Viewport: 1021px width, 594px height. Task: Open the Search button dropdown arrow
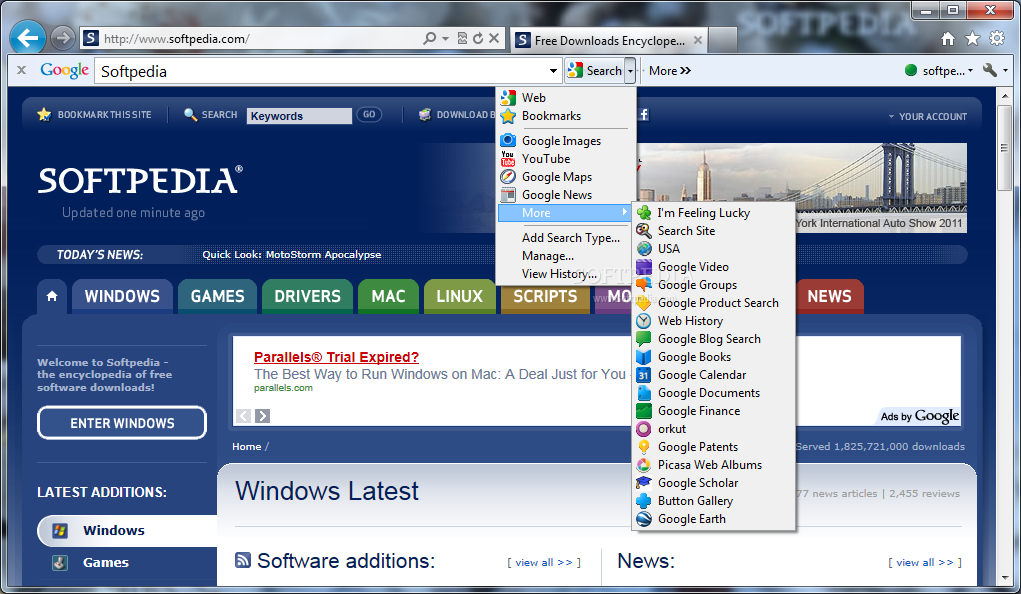click(x=630, y=70)
